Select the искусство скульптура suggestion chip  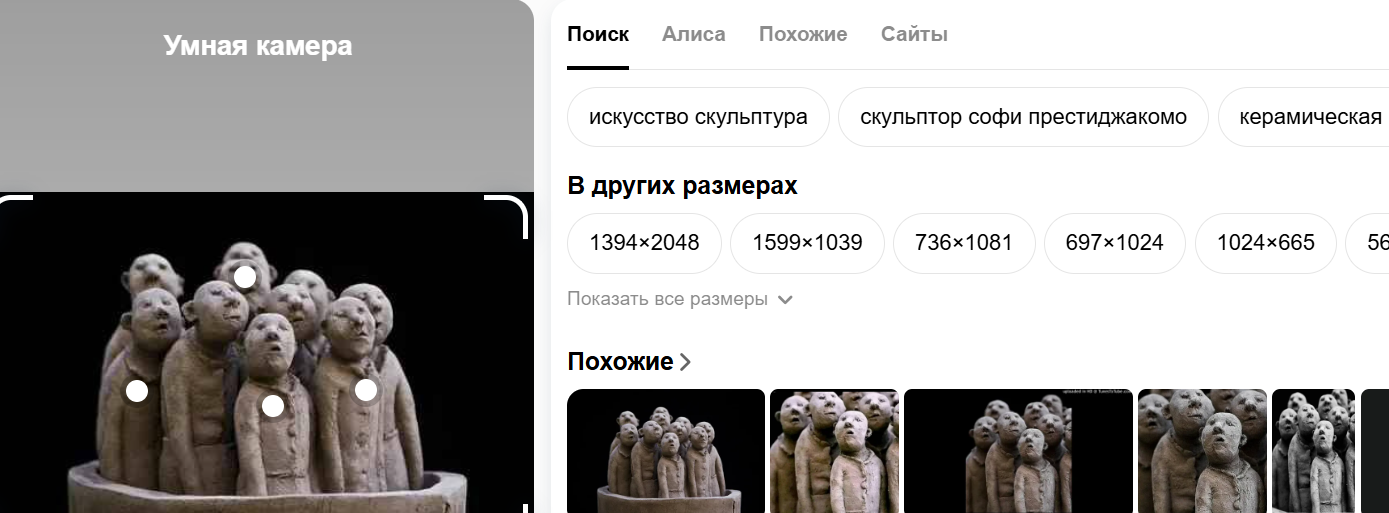(x=698, y=117)
